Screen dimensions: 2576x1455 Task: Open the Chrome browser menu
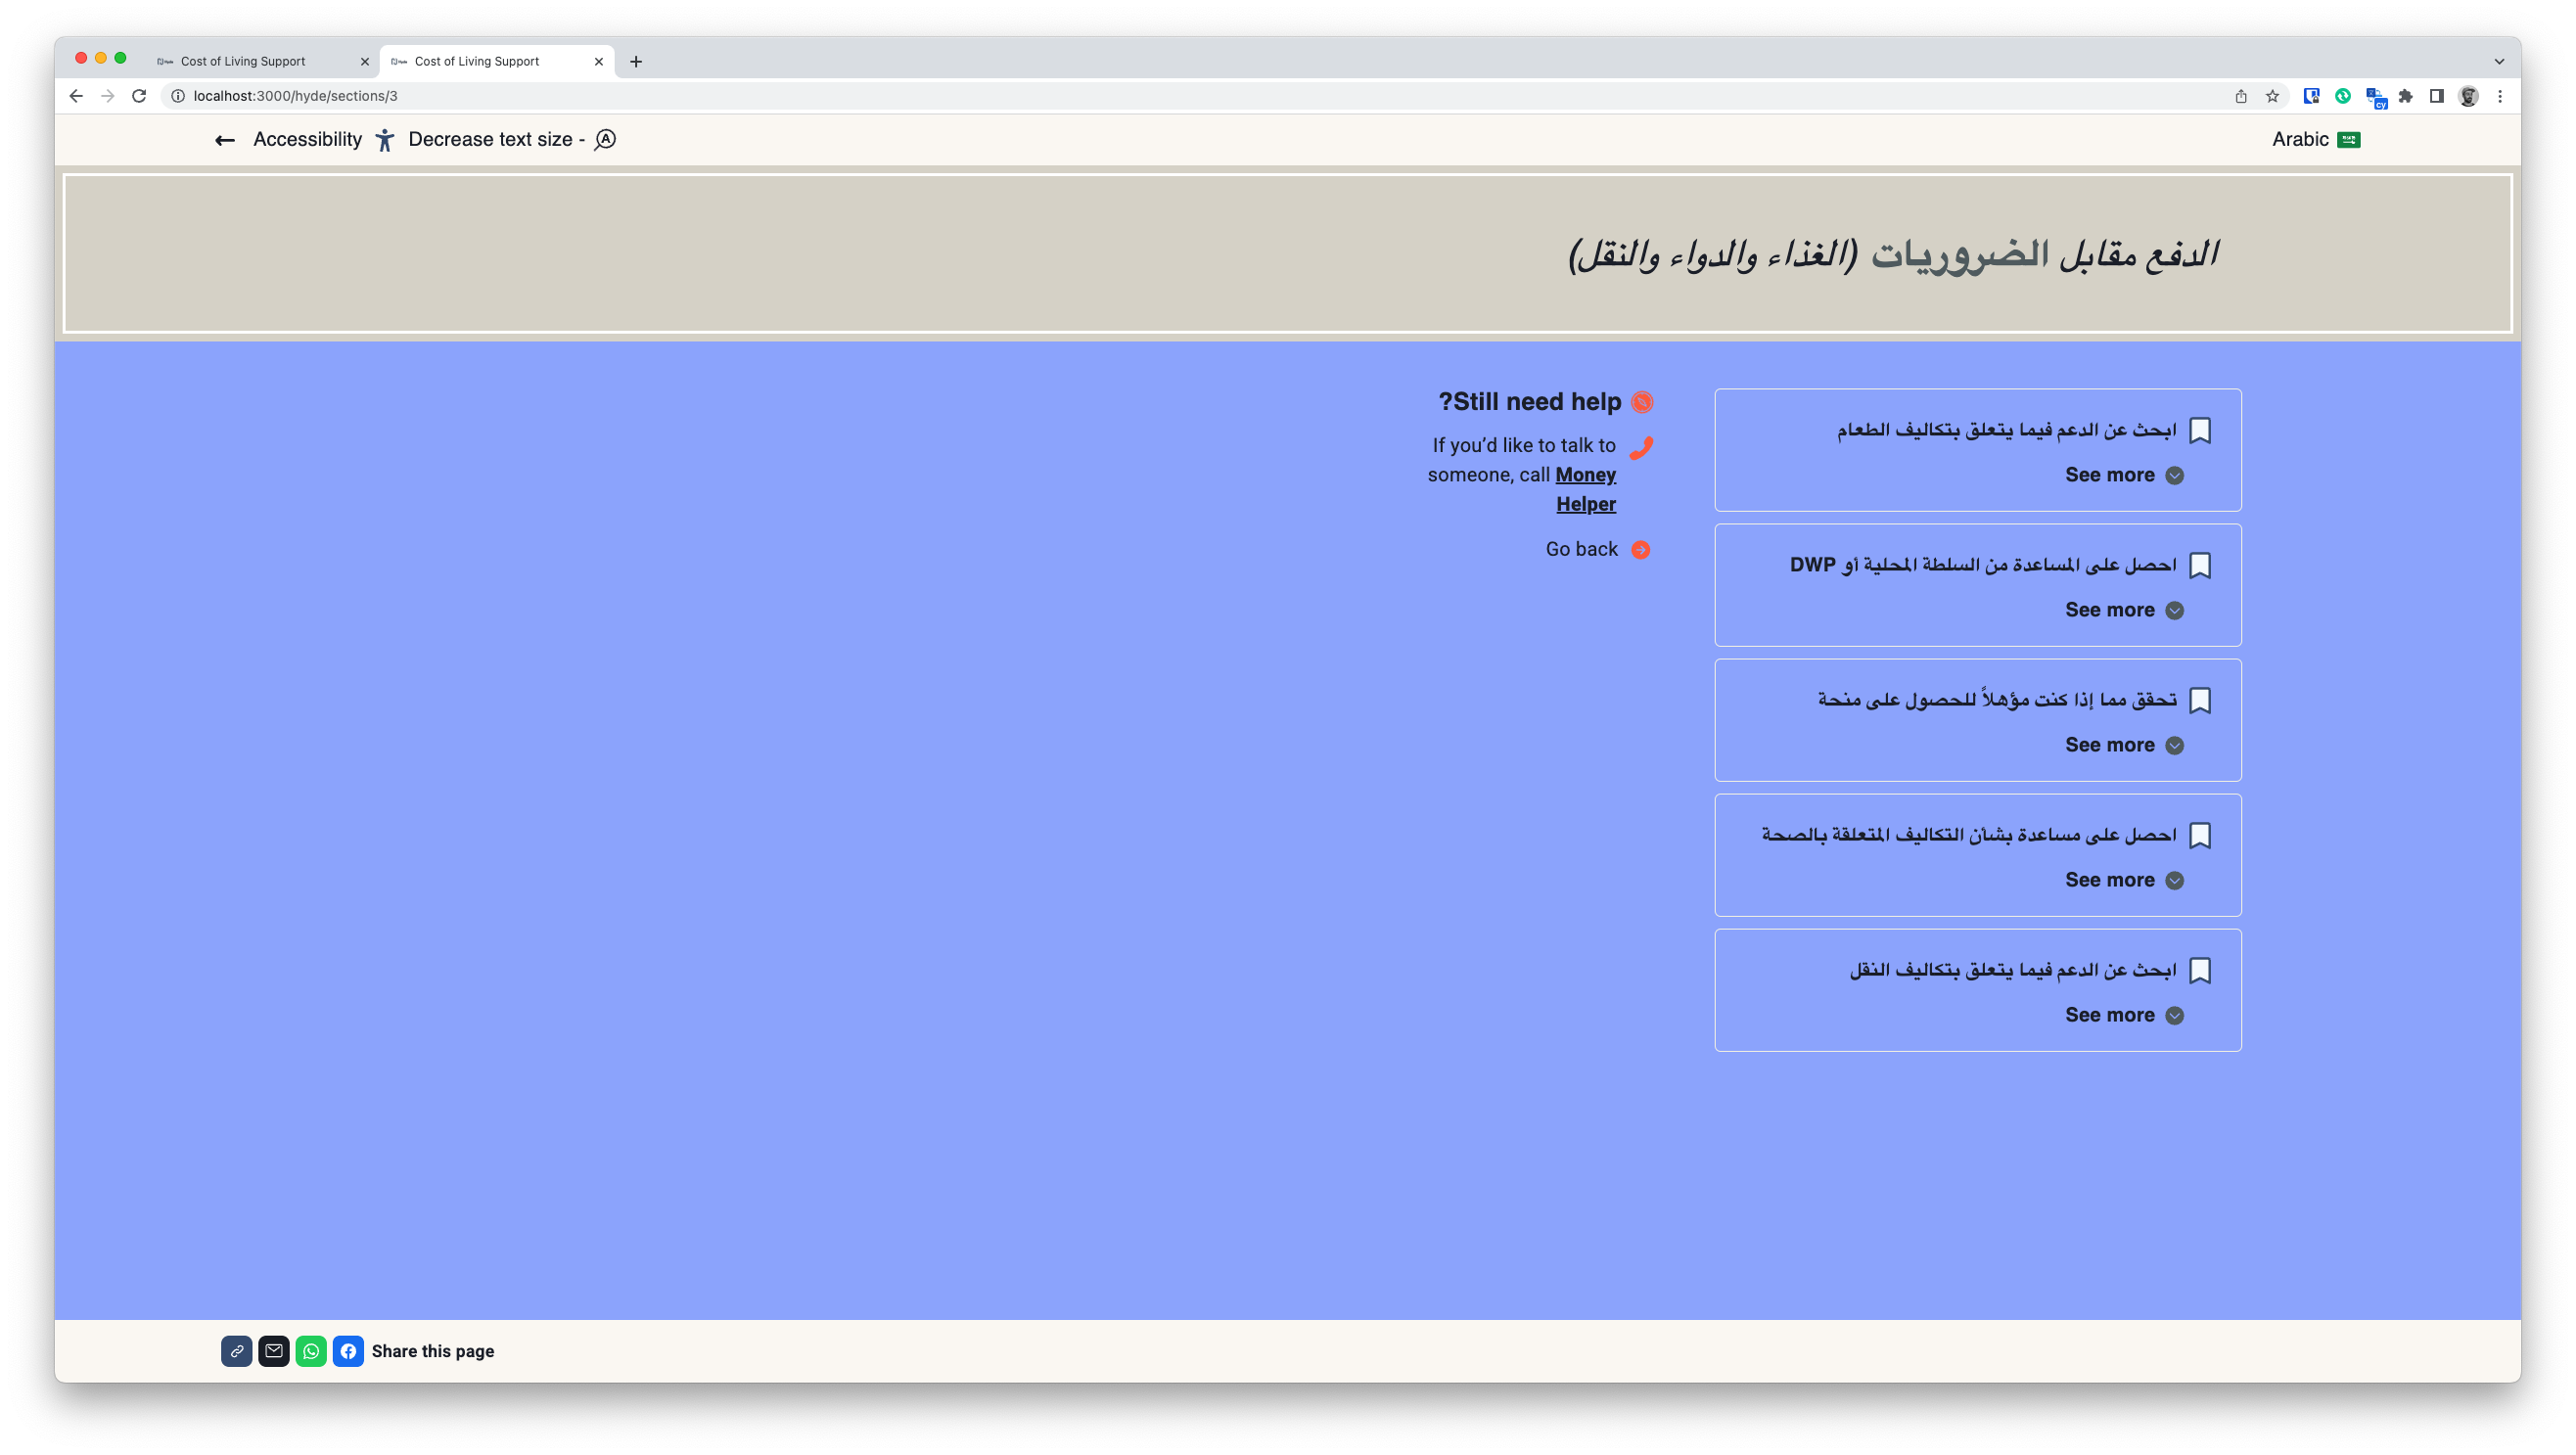[x=2500, y=96]
